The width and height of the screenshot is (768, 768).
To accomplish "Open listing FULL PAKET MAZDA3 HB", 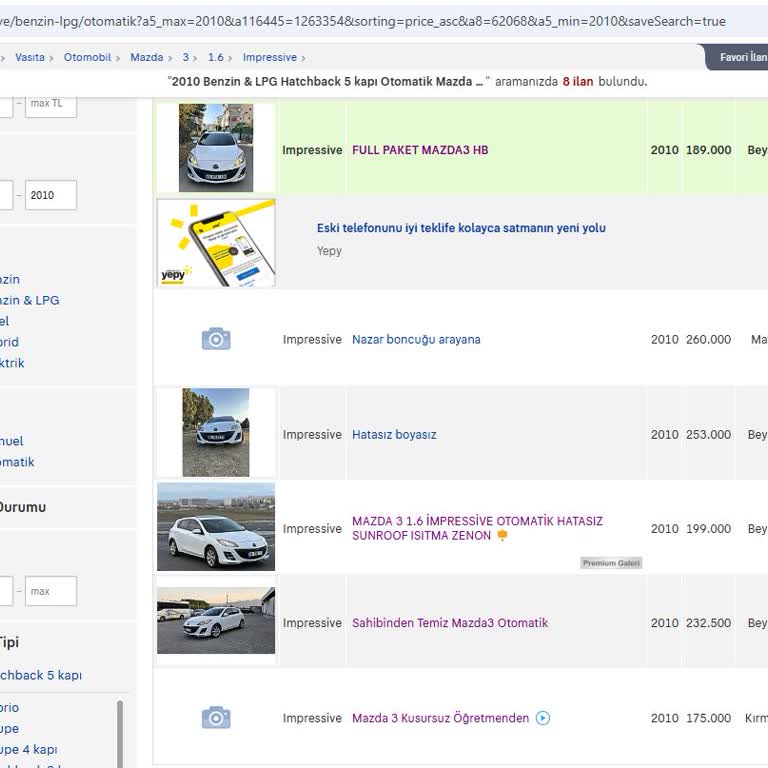I will click(420, 150).
